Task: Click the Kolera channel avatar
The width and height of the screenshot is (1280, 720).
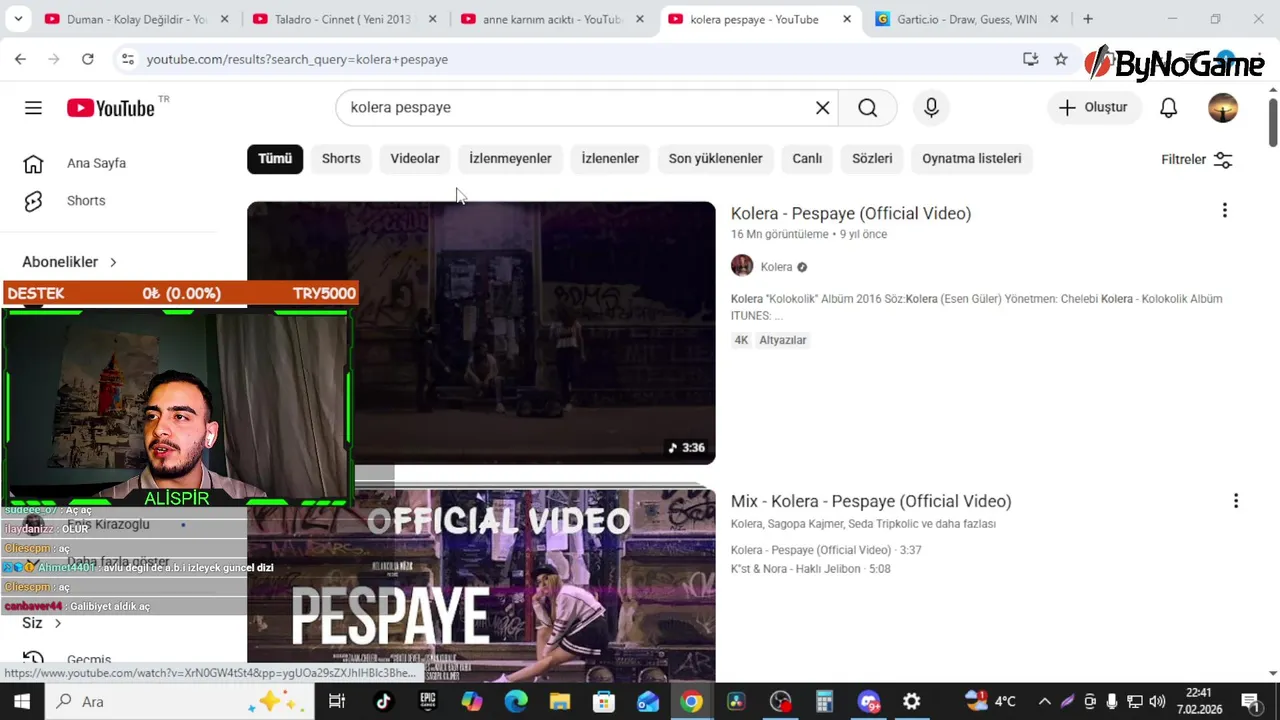Action: pos(742,266)
